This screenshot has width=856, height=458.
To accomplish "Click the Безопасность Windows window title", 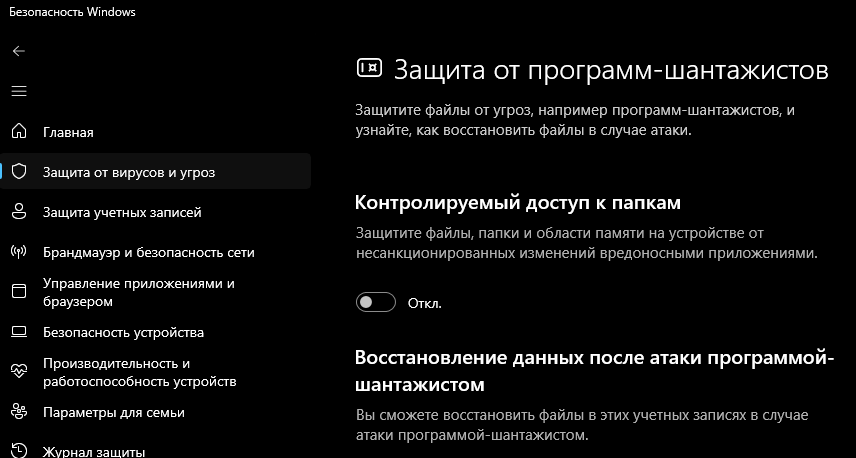I will 72,11.
